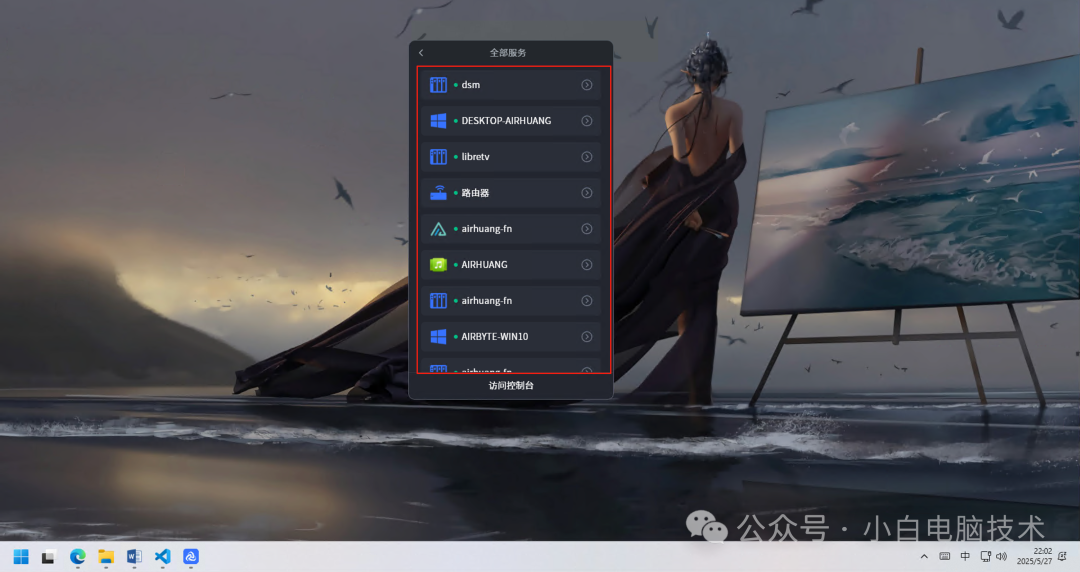Select the AIRBYTE-WIN10 device name
Image resolution: width=1080 pixels, height=572 pixels.
coord(495,336)
